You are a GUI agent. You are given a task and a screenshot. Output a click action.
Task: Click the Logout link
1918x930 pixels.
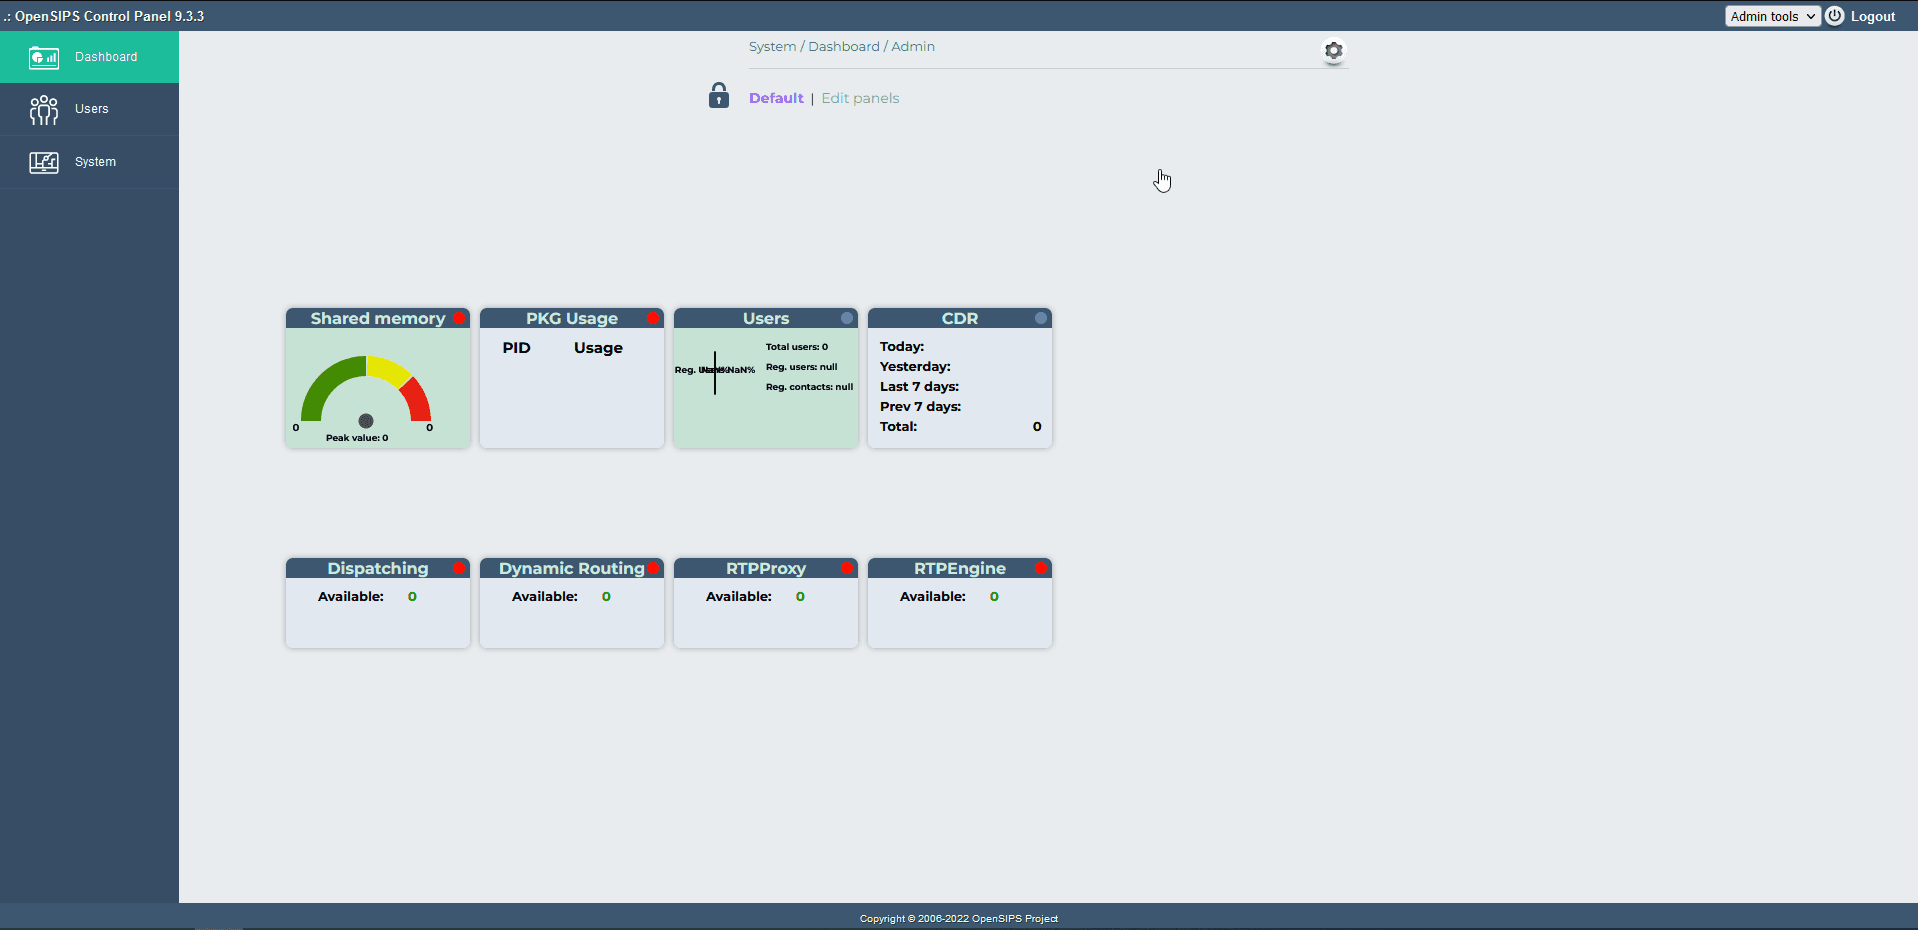(1873, 16)
